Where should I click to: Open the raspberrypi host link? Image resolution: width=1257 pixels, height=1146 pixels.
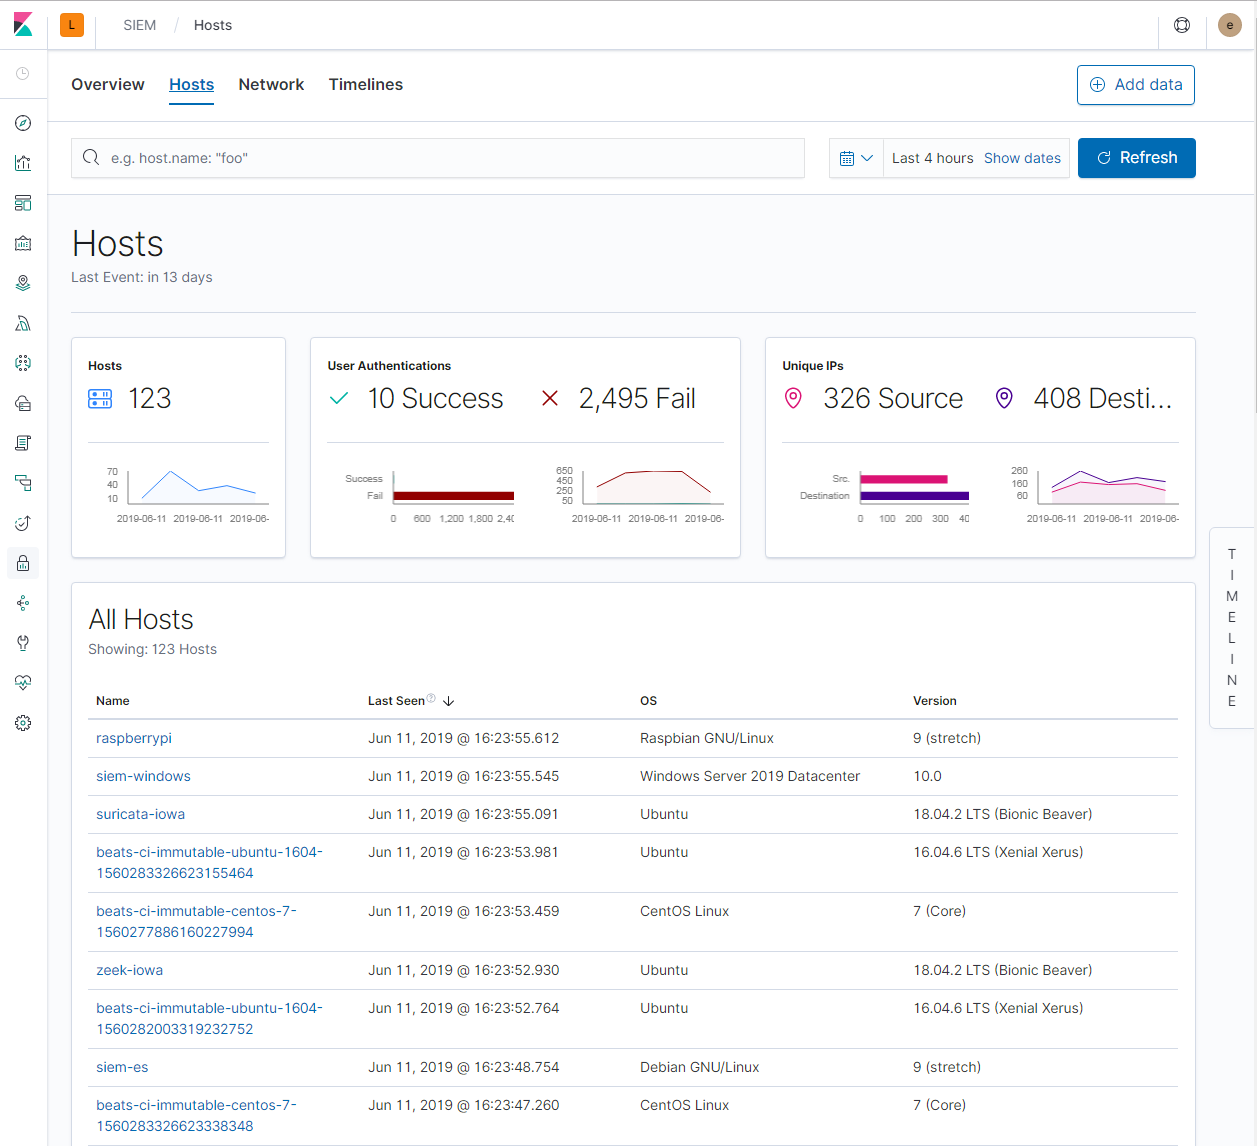coord(133,738)
